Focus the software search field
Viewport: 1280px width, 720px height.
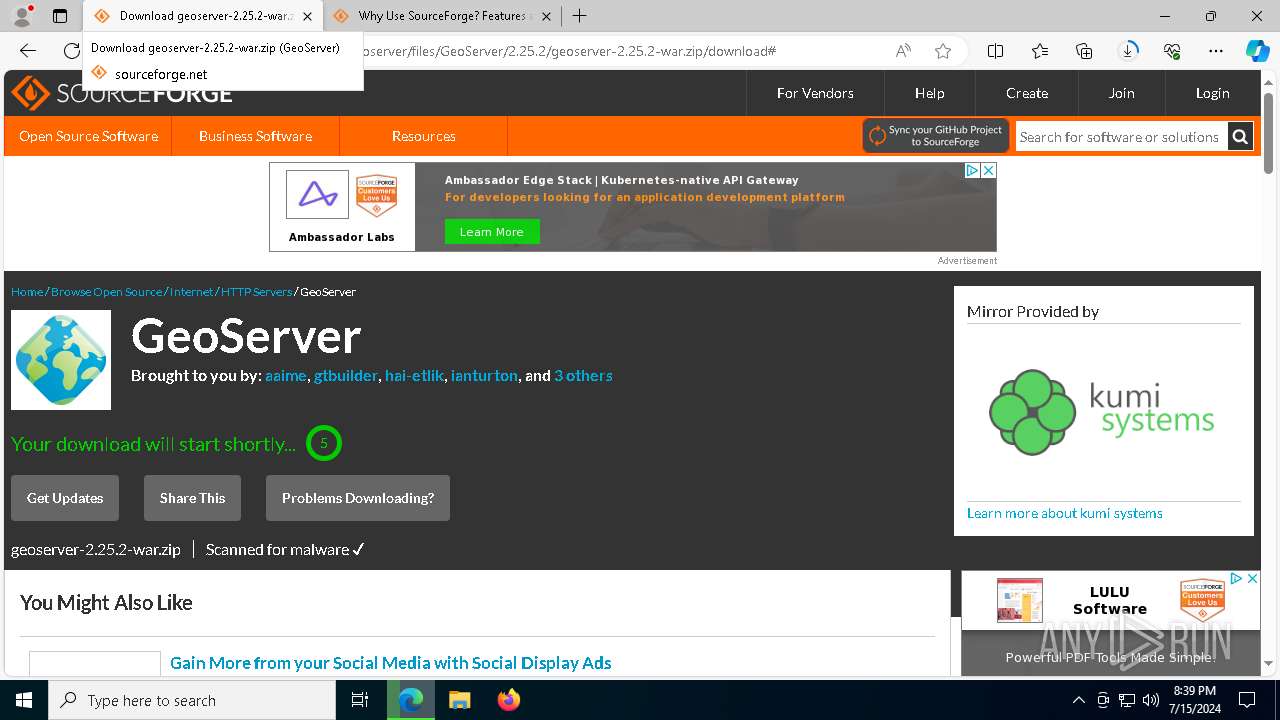[x=1120, y=137]
